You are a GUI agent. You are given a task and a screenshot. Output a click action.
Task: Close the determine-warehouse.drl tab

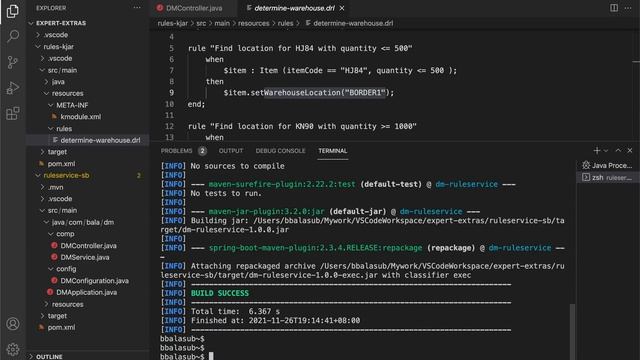click(342, 8)
